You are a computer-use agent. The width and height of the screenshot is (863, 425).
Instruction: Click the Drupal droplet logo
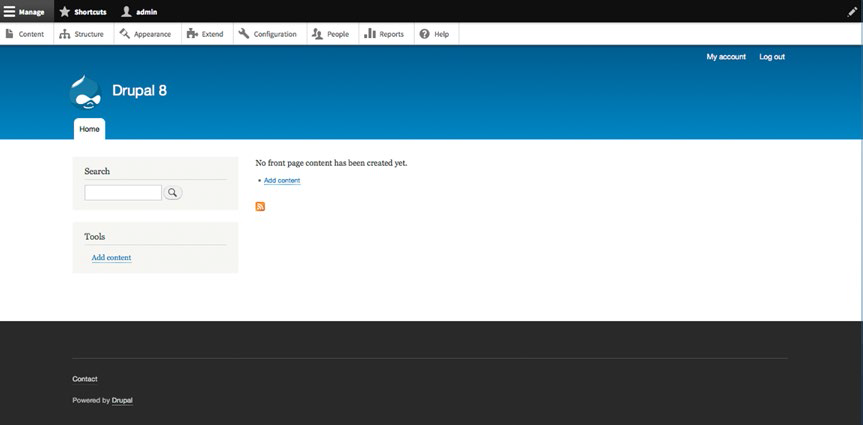(85, 91)
